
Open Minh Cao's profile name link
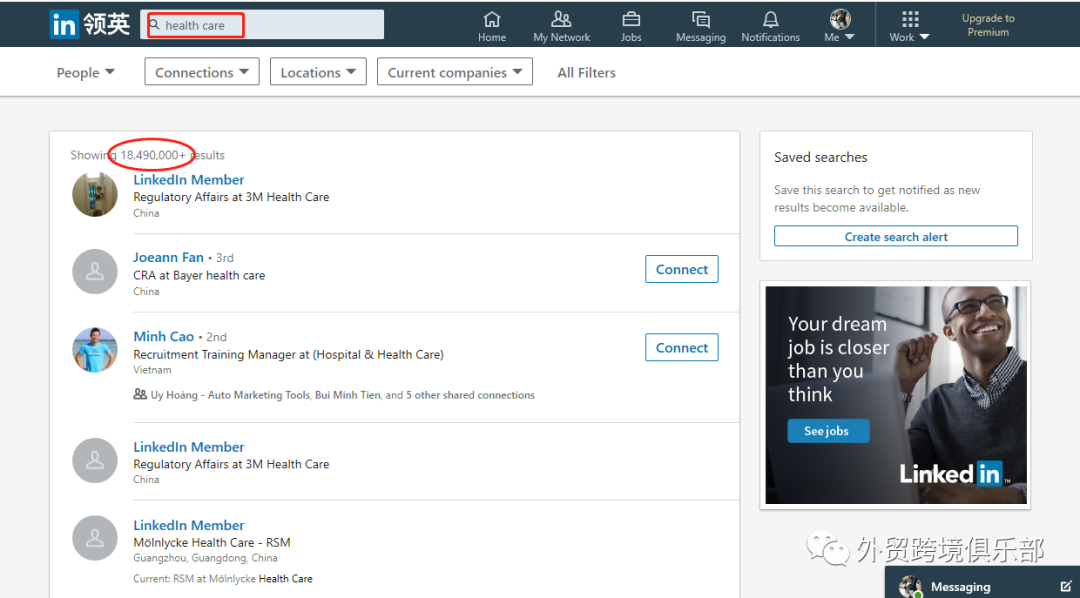click(164, 336)
